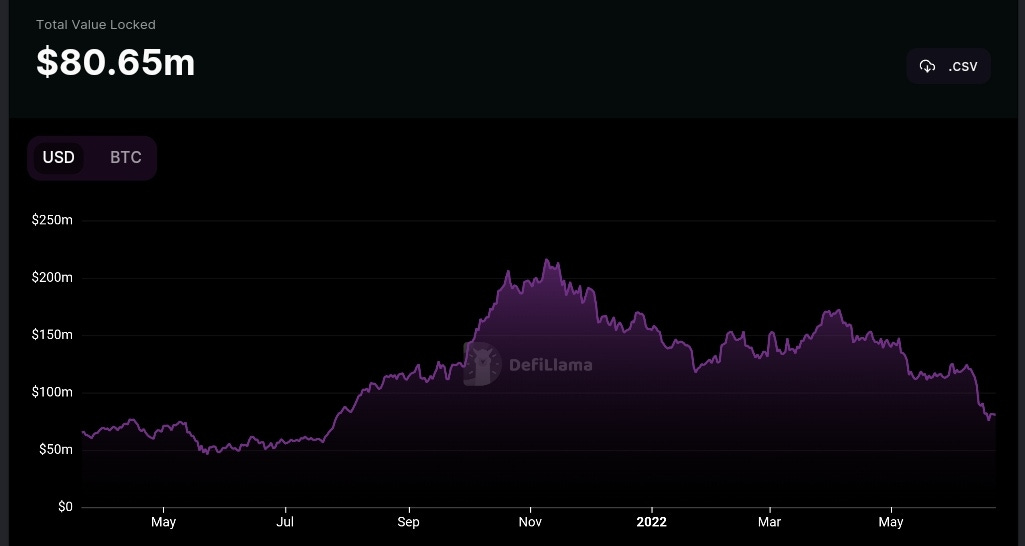Viewport: 1025px width, 546px height.
Task: Click the $100m y-axis label
Action: pos(52,392)
